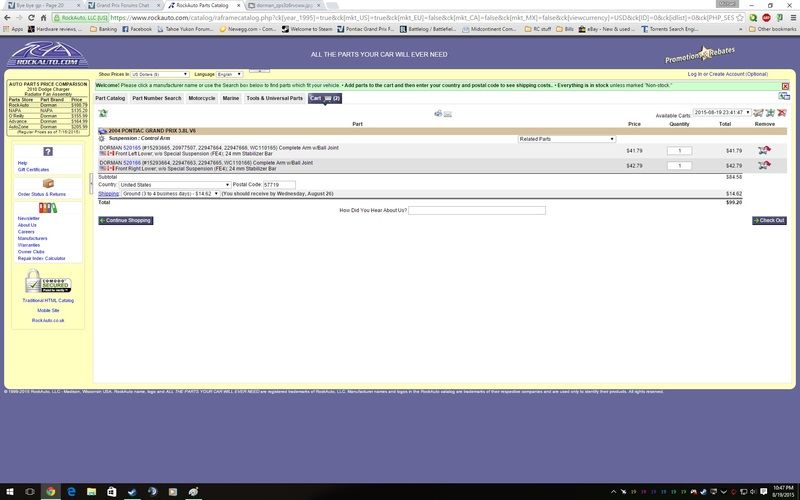Screen dimensions: 800x500
Task: Click the Postal Code input field
Action: tap(279, 185)
